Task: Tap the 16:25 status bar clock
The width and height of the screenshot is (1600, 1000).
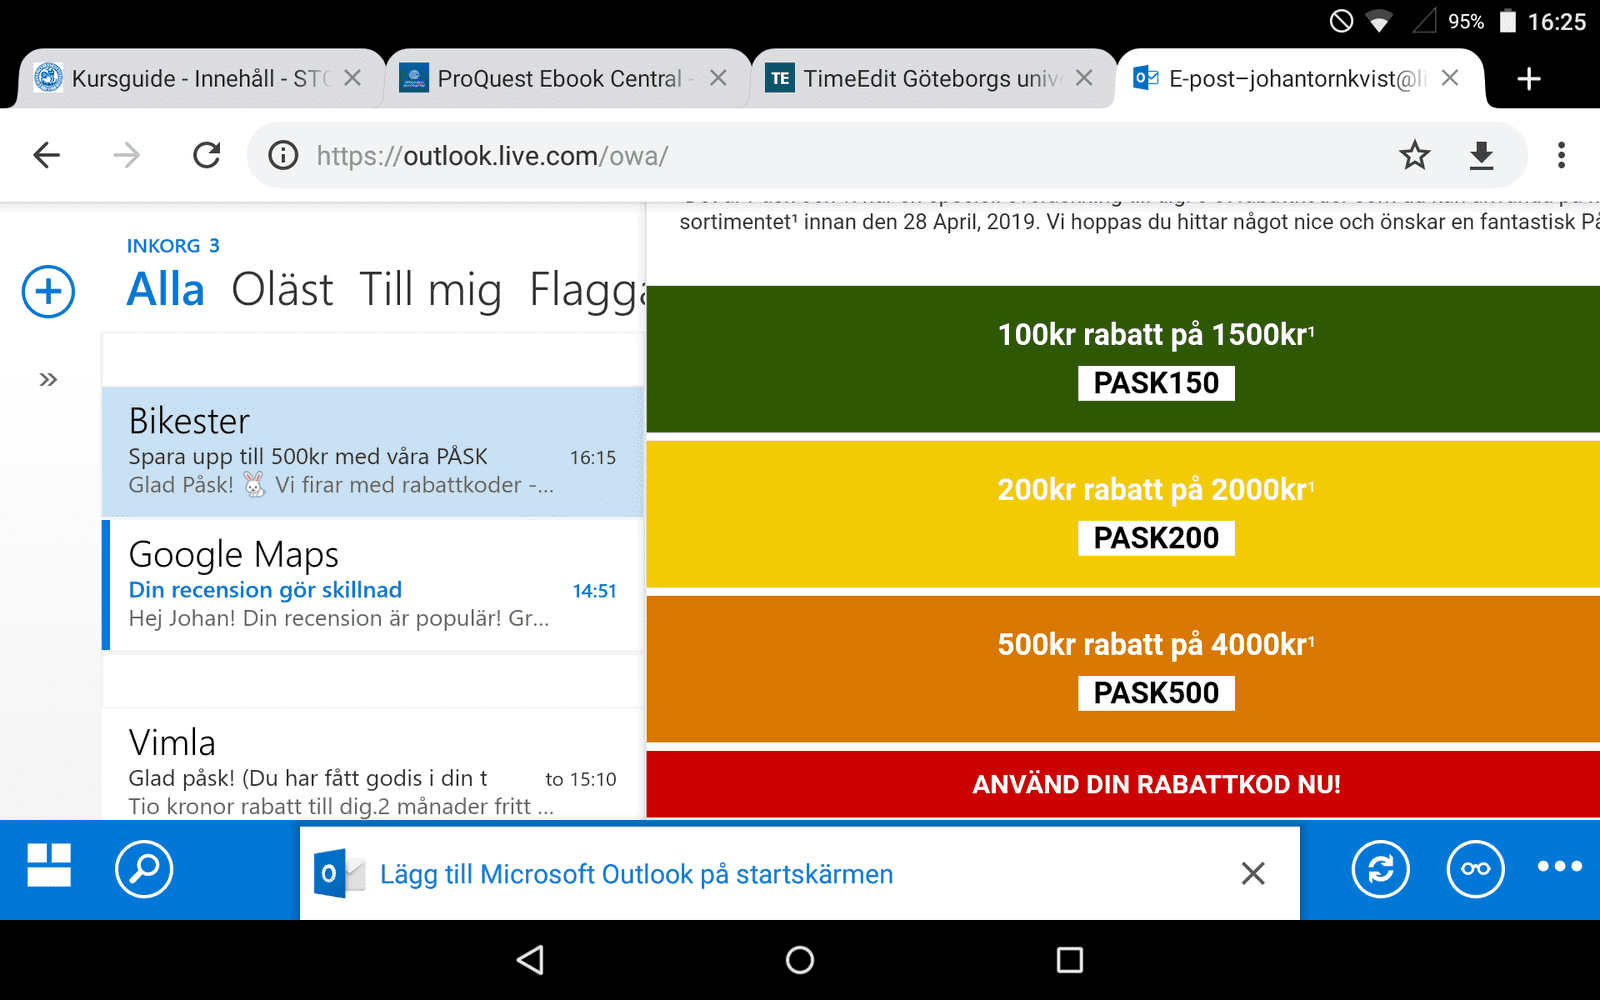Action: tap(1557, 21)
